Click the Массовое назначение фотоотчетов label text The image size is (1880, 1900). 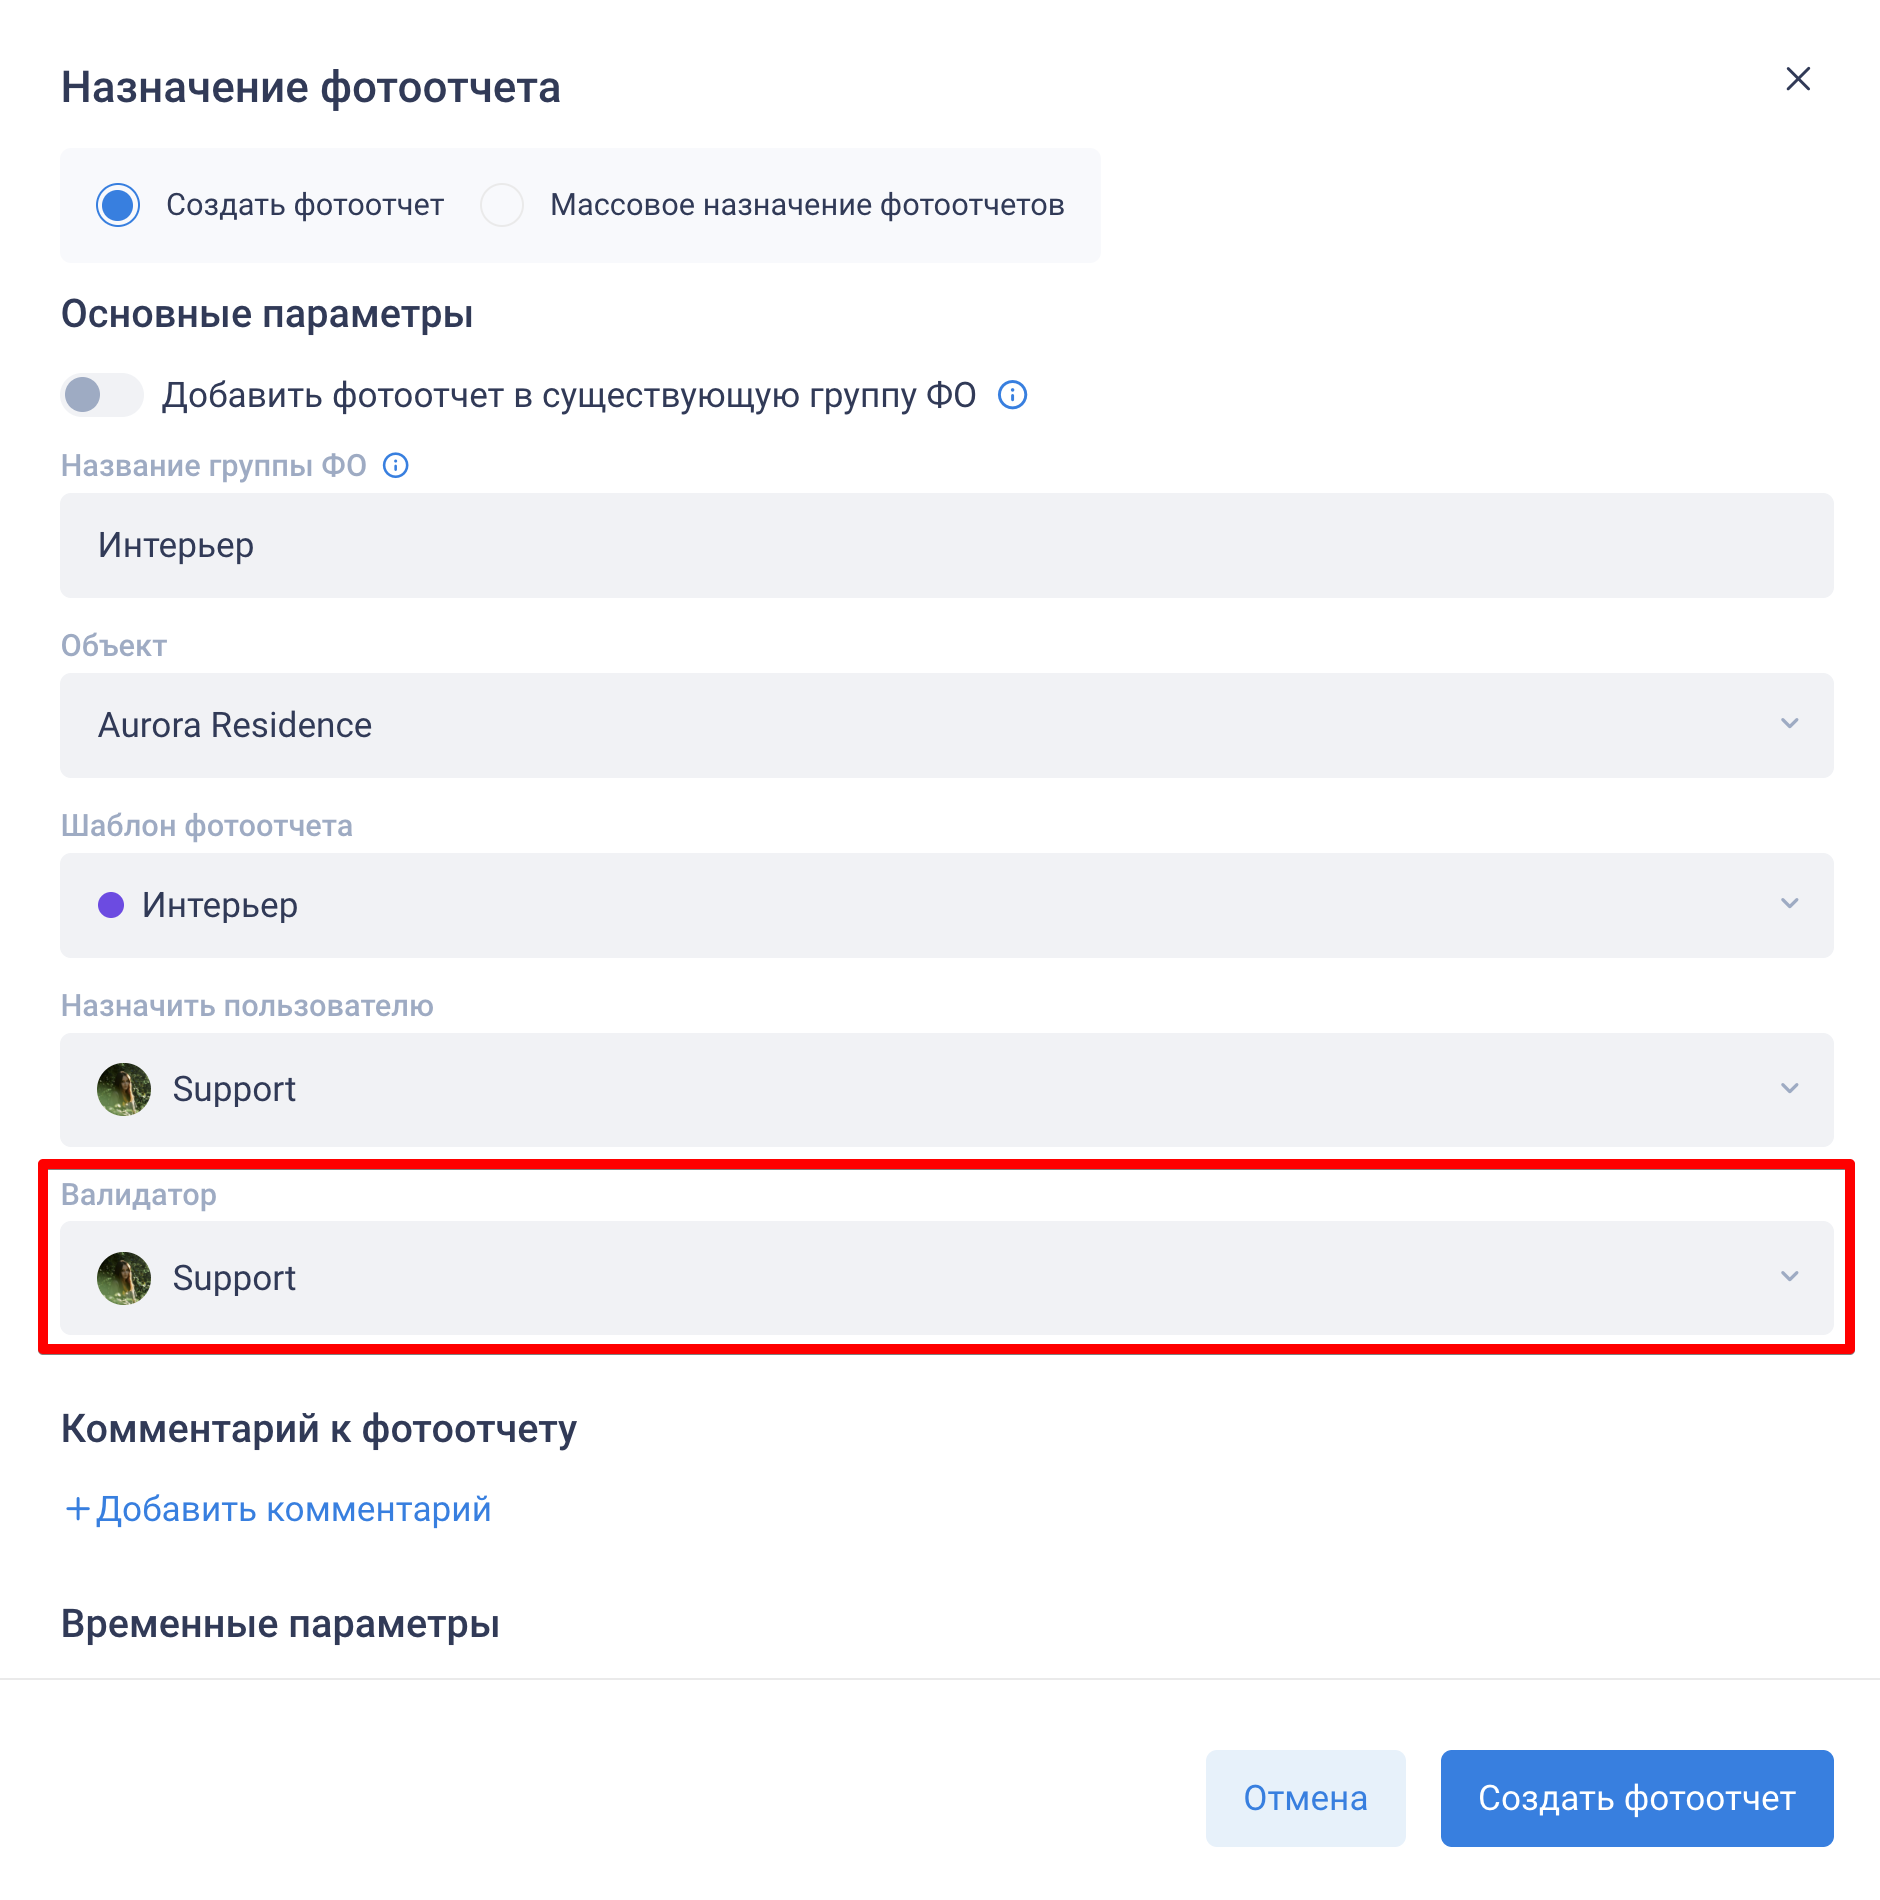coord(806,205)
